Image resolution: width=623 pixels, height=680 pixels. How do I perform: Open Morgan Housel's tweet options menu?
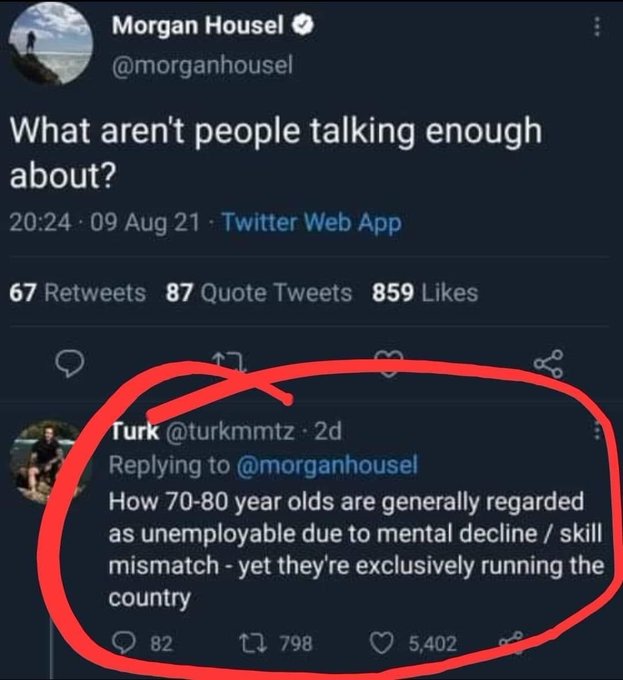[597, 27]
